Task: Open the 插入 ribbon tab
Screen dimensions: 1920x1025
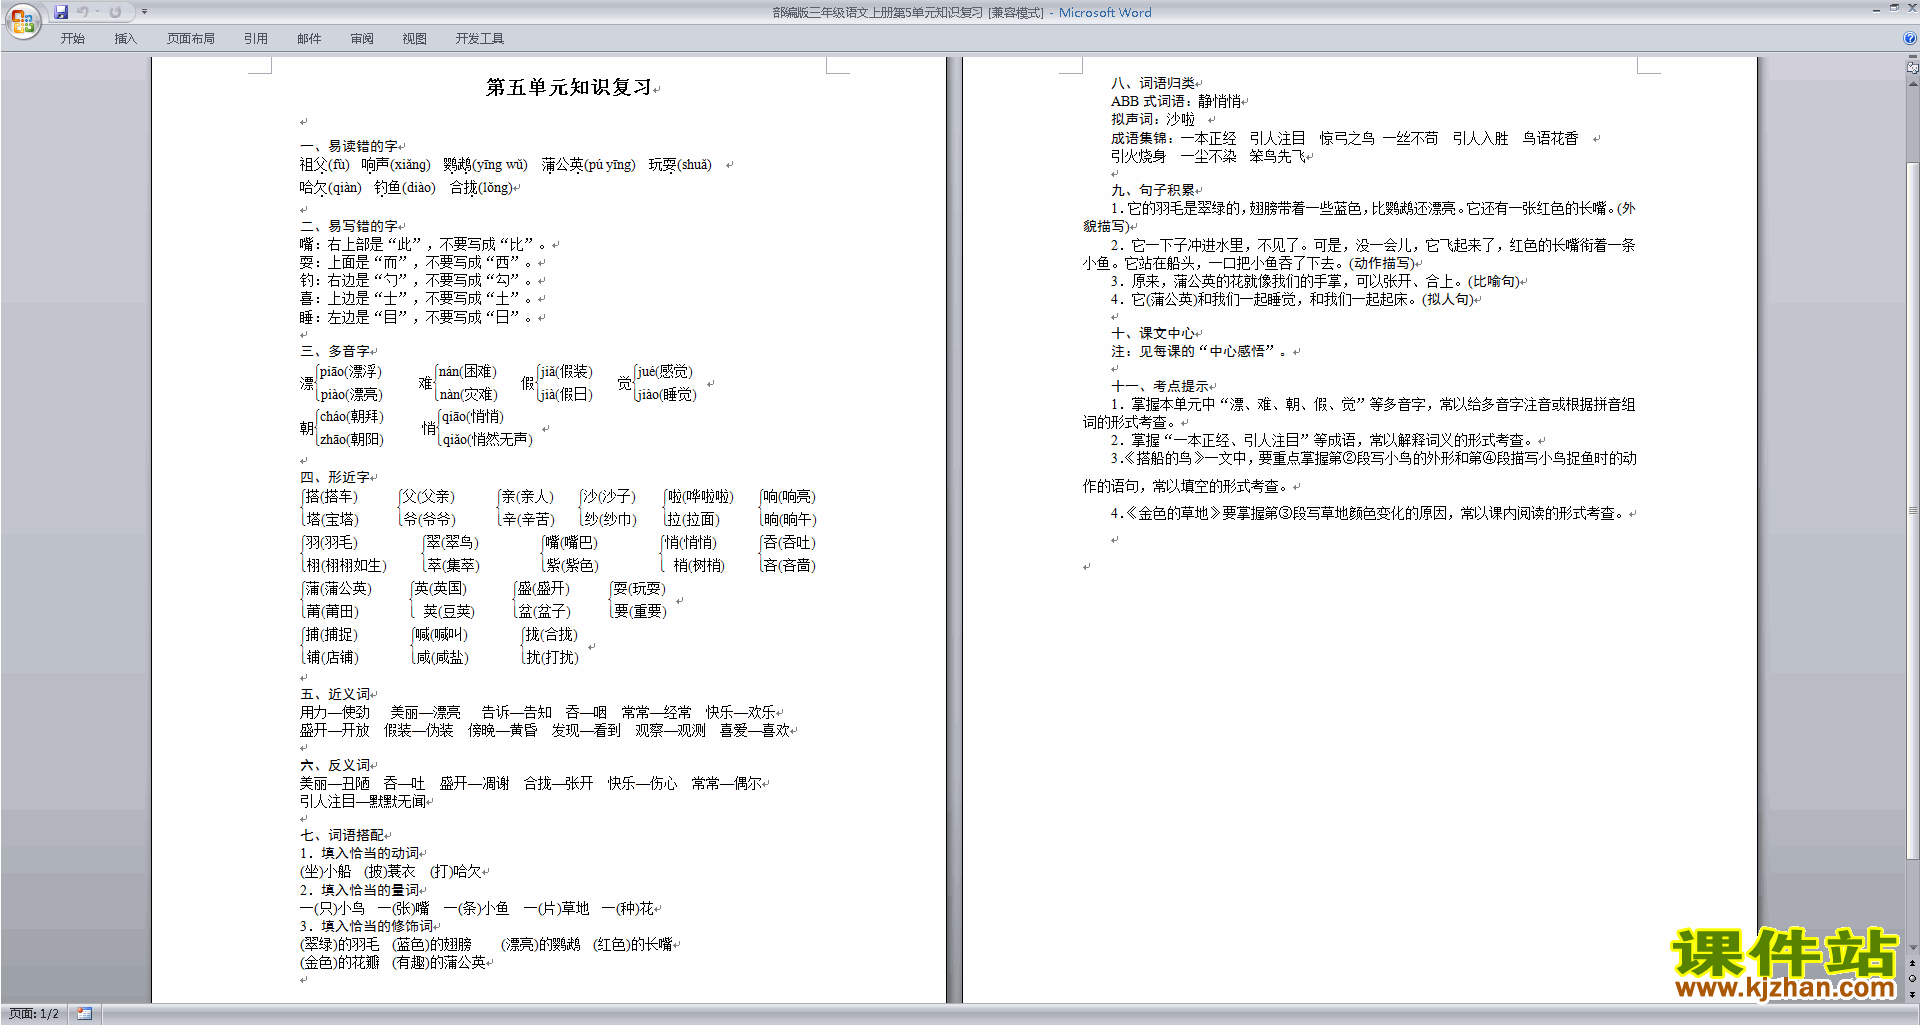Action: coord(125,38)
